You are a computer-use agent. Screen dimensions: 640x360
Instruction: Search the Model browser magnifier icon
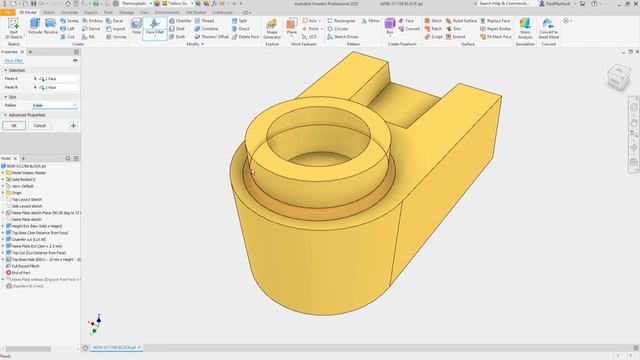pyautogui.click(x=68, y=158)
